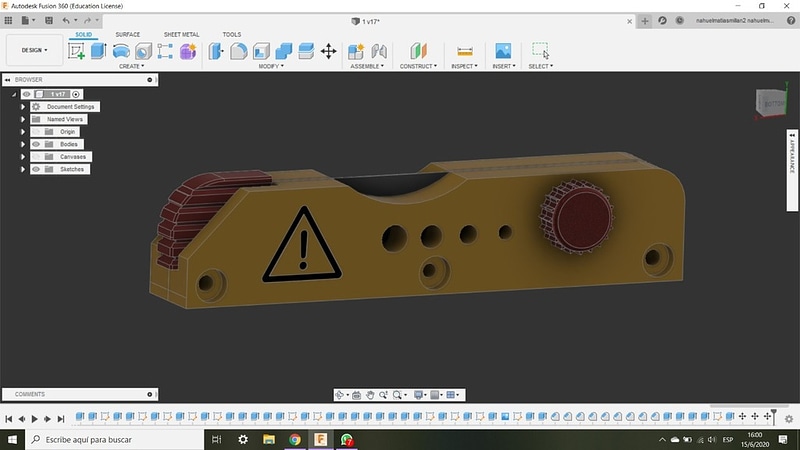Open the INSPECT dropdown menu
The width and height of the screenshot is (800, 450).
click(x=464, y=66)
